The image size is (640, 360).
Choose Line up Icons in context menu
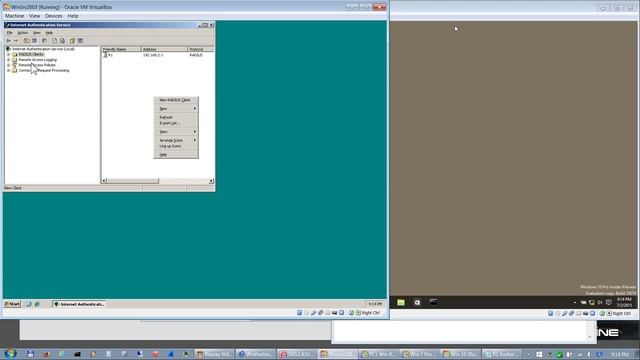tap(176, 146)
